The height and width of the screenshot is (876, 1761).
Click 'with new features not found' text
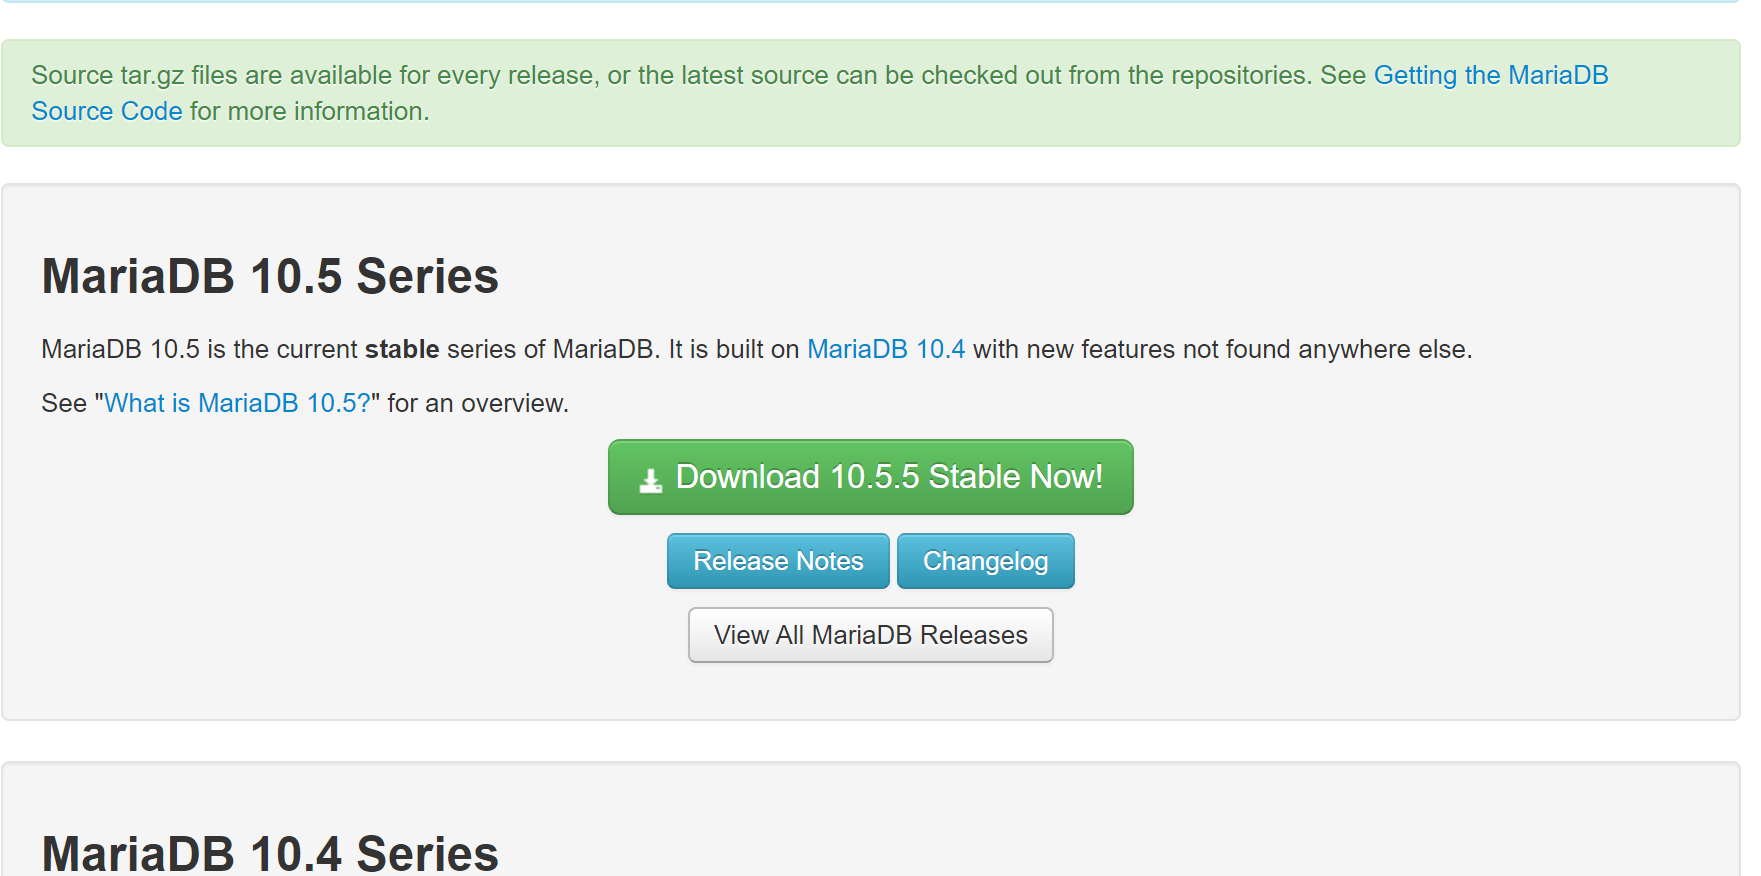(x=1130, y=349)
